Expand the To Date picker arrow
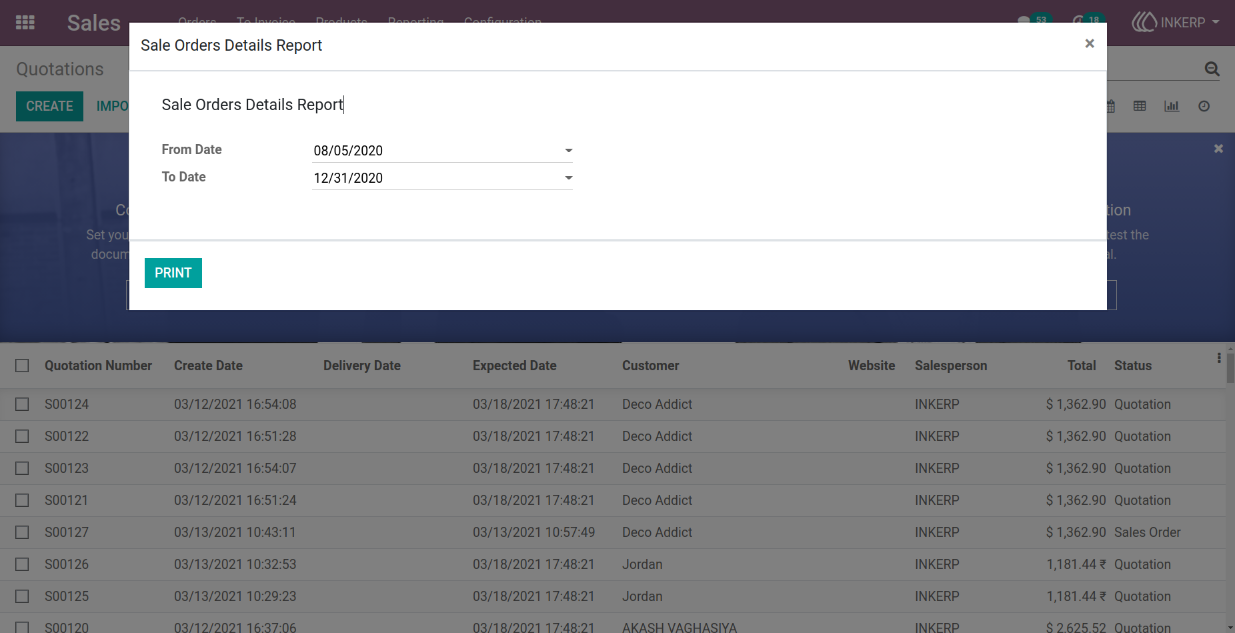 (x=568, y=178)
